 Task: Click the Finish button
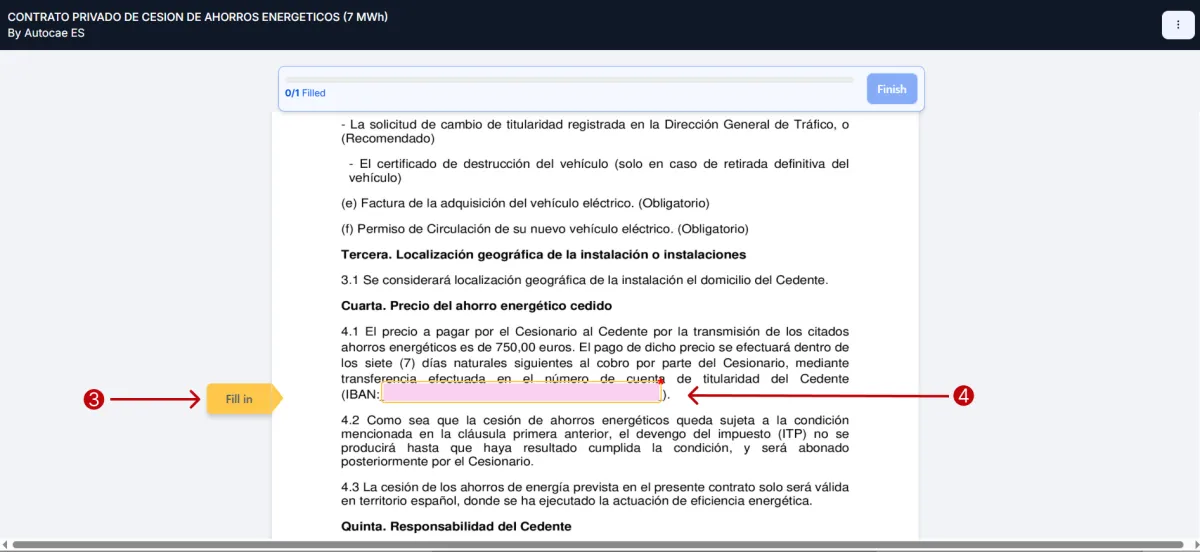(x=891, y=89)
